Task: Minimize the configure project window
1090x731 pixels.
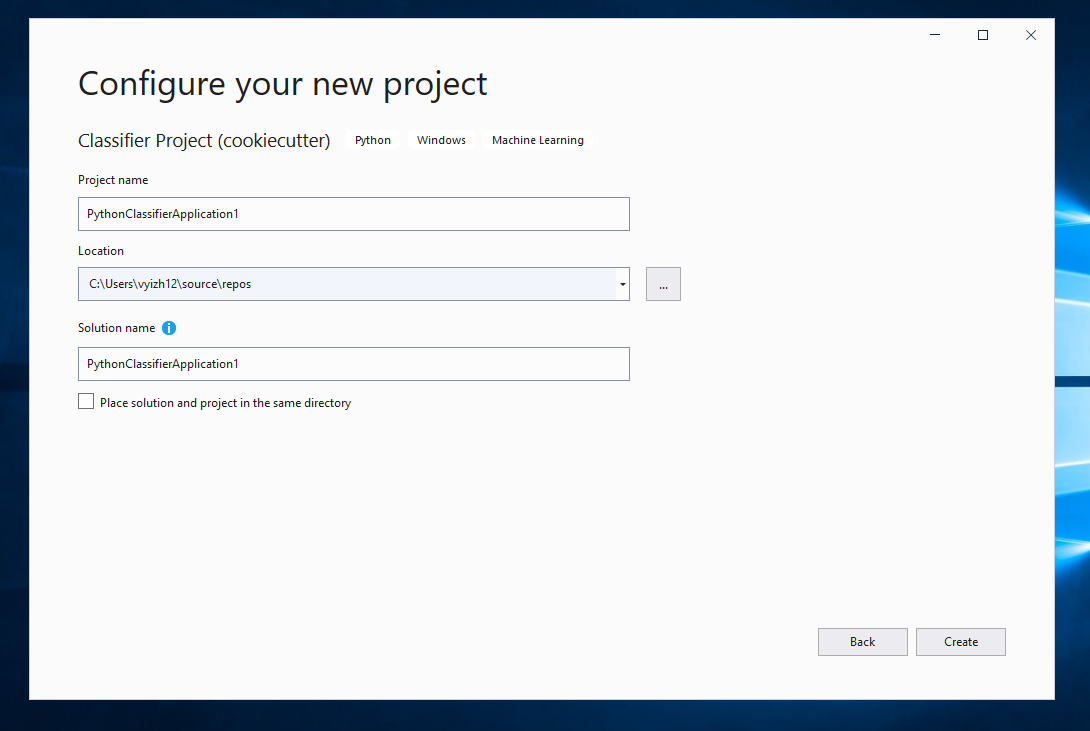Action: (935, 35)
